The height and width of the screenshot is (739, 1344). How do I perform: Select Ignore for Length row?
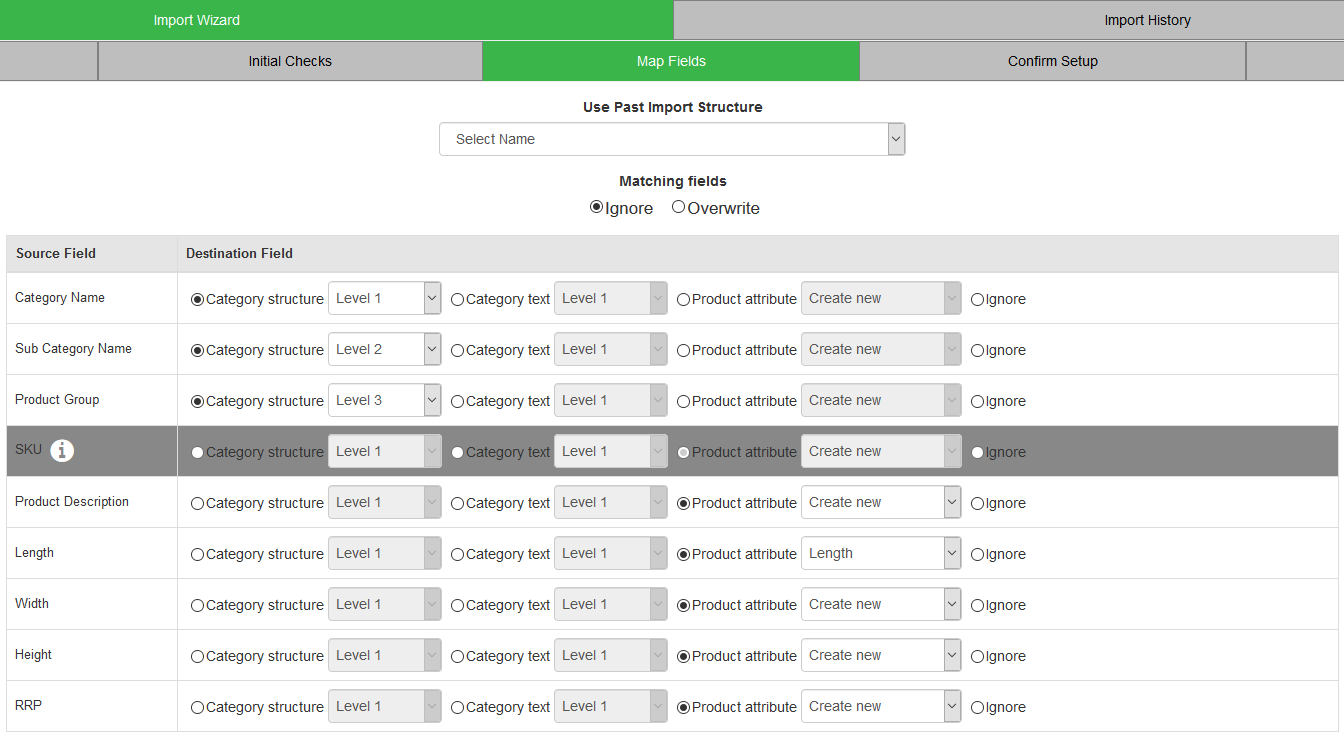coord(978,554)
